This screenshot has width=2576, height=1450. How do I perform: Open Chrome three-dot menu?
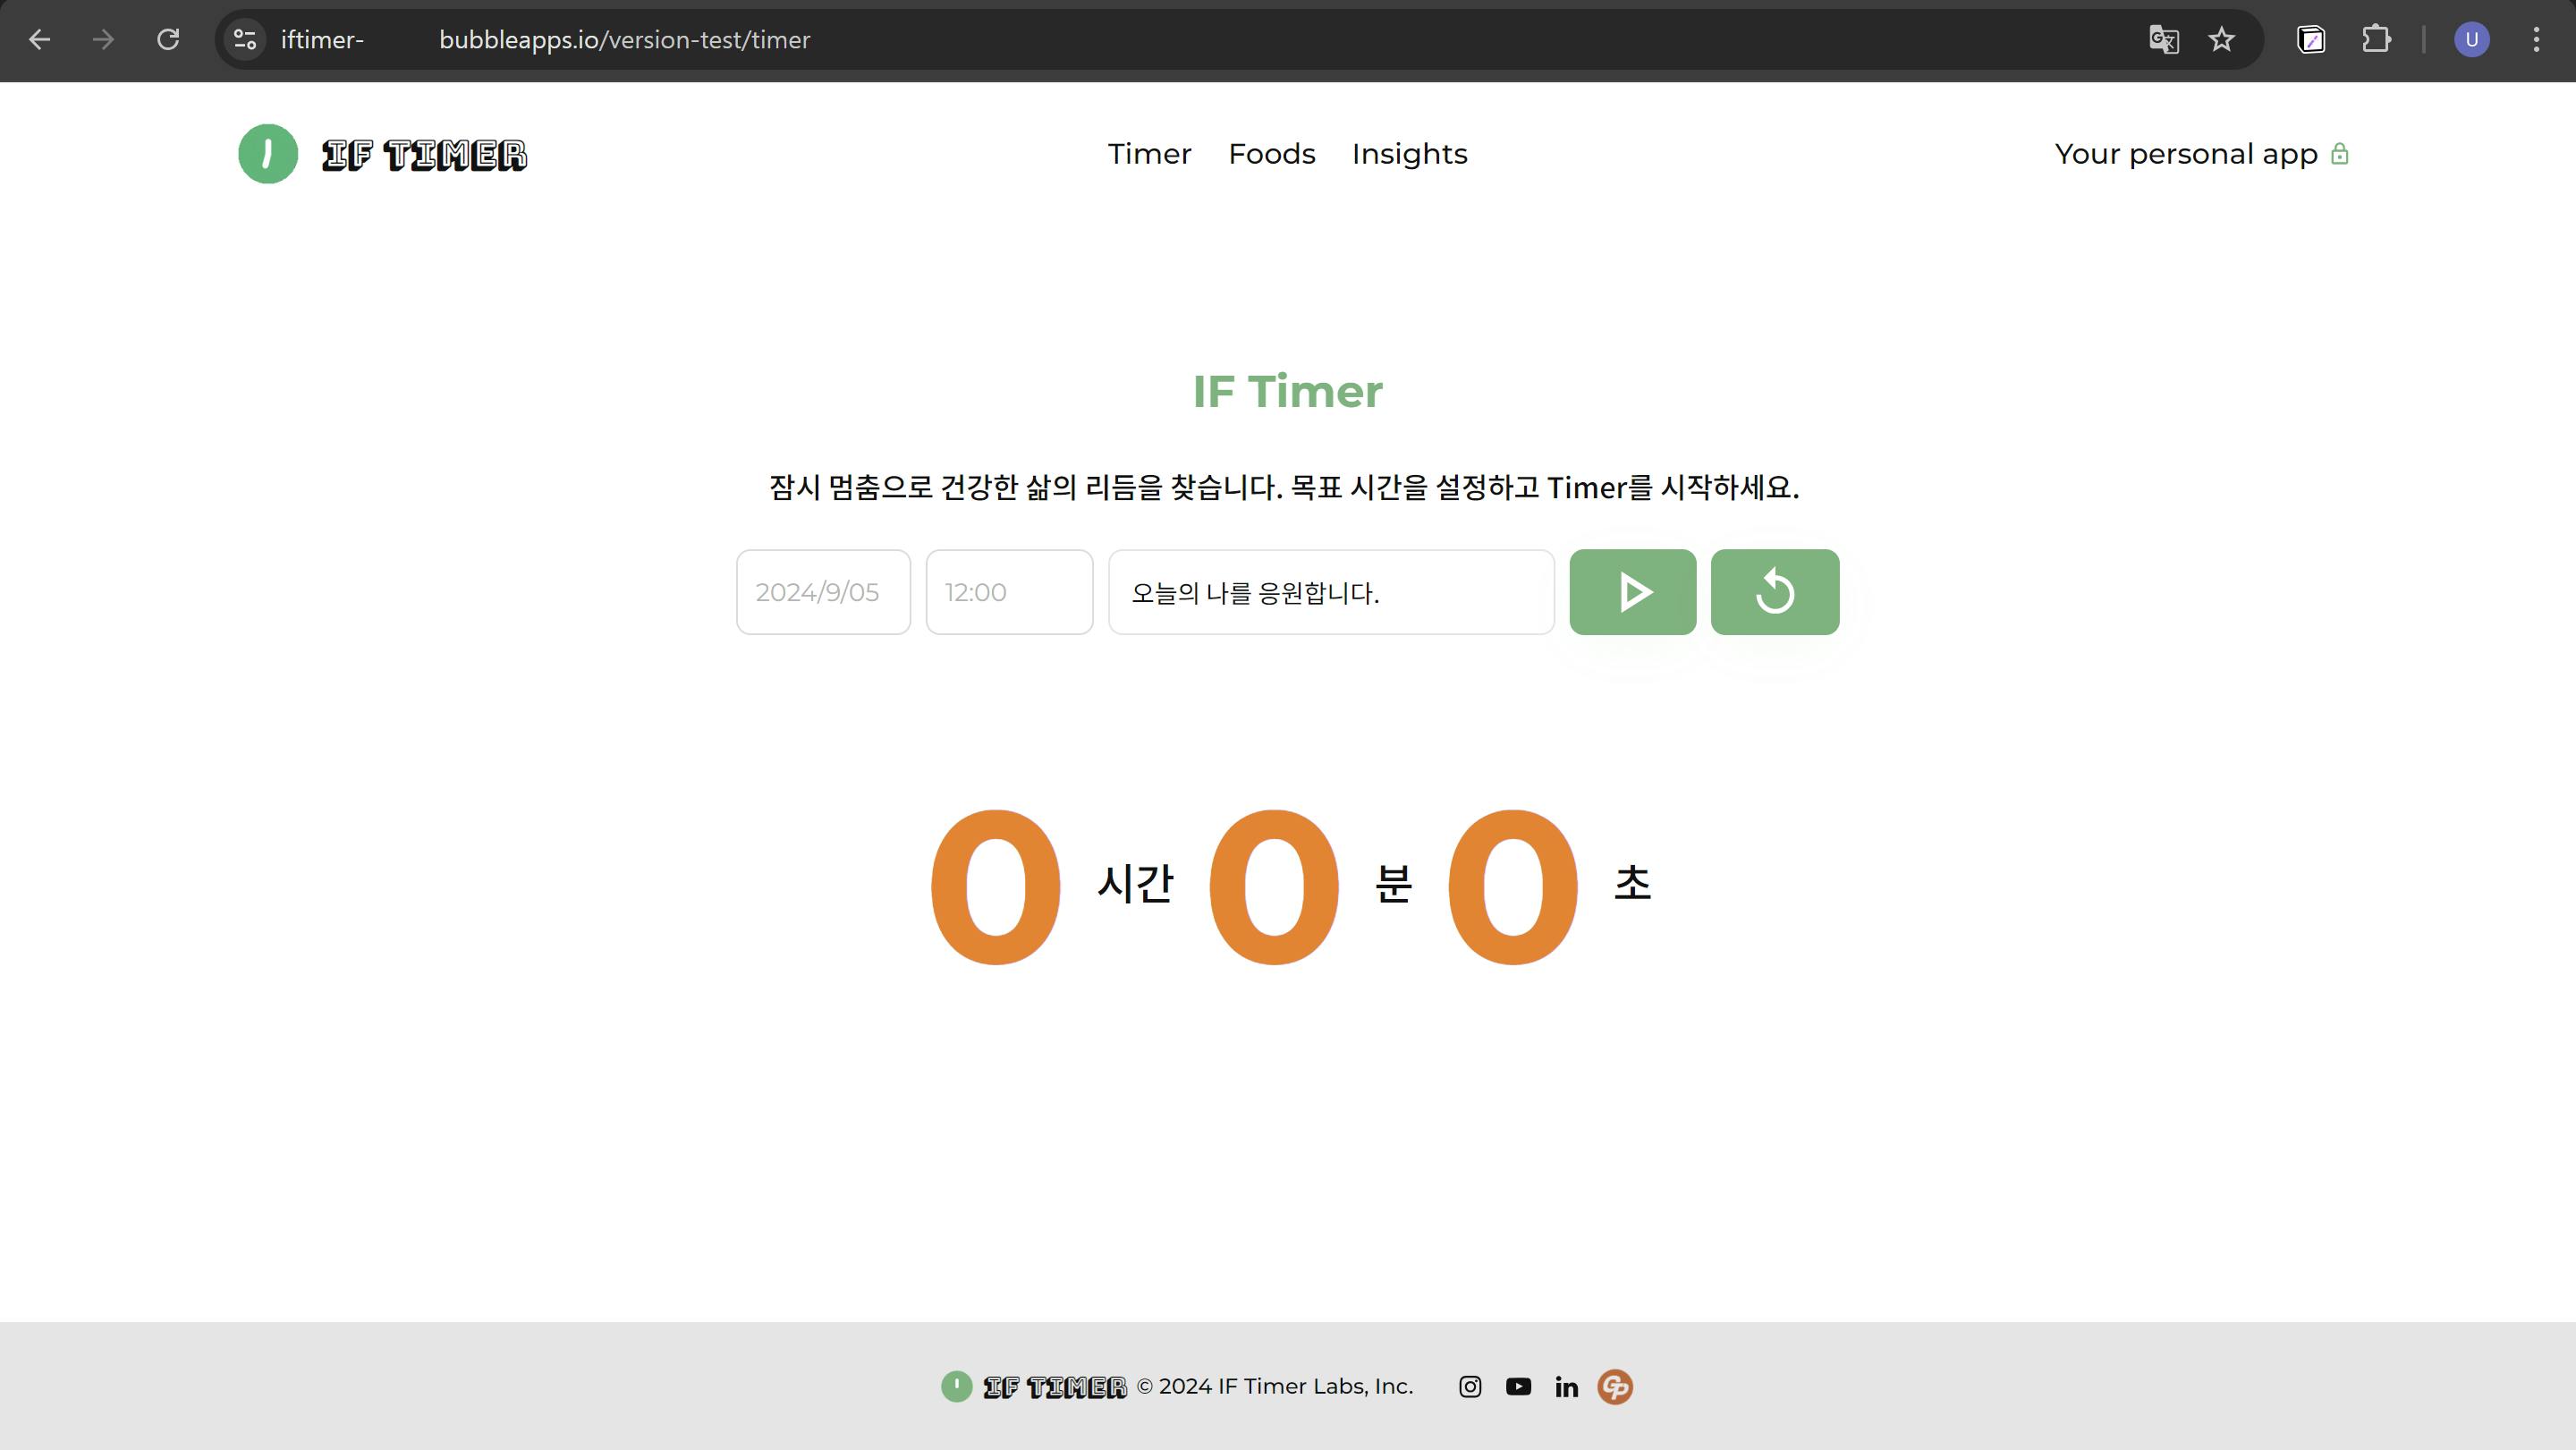click(x=2536, y=40)
